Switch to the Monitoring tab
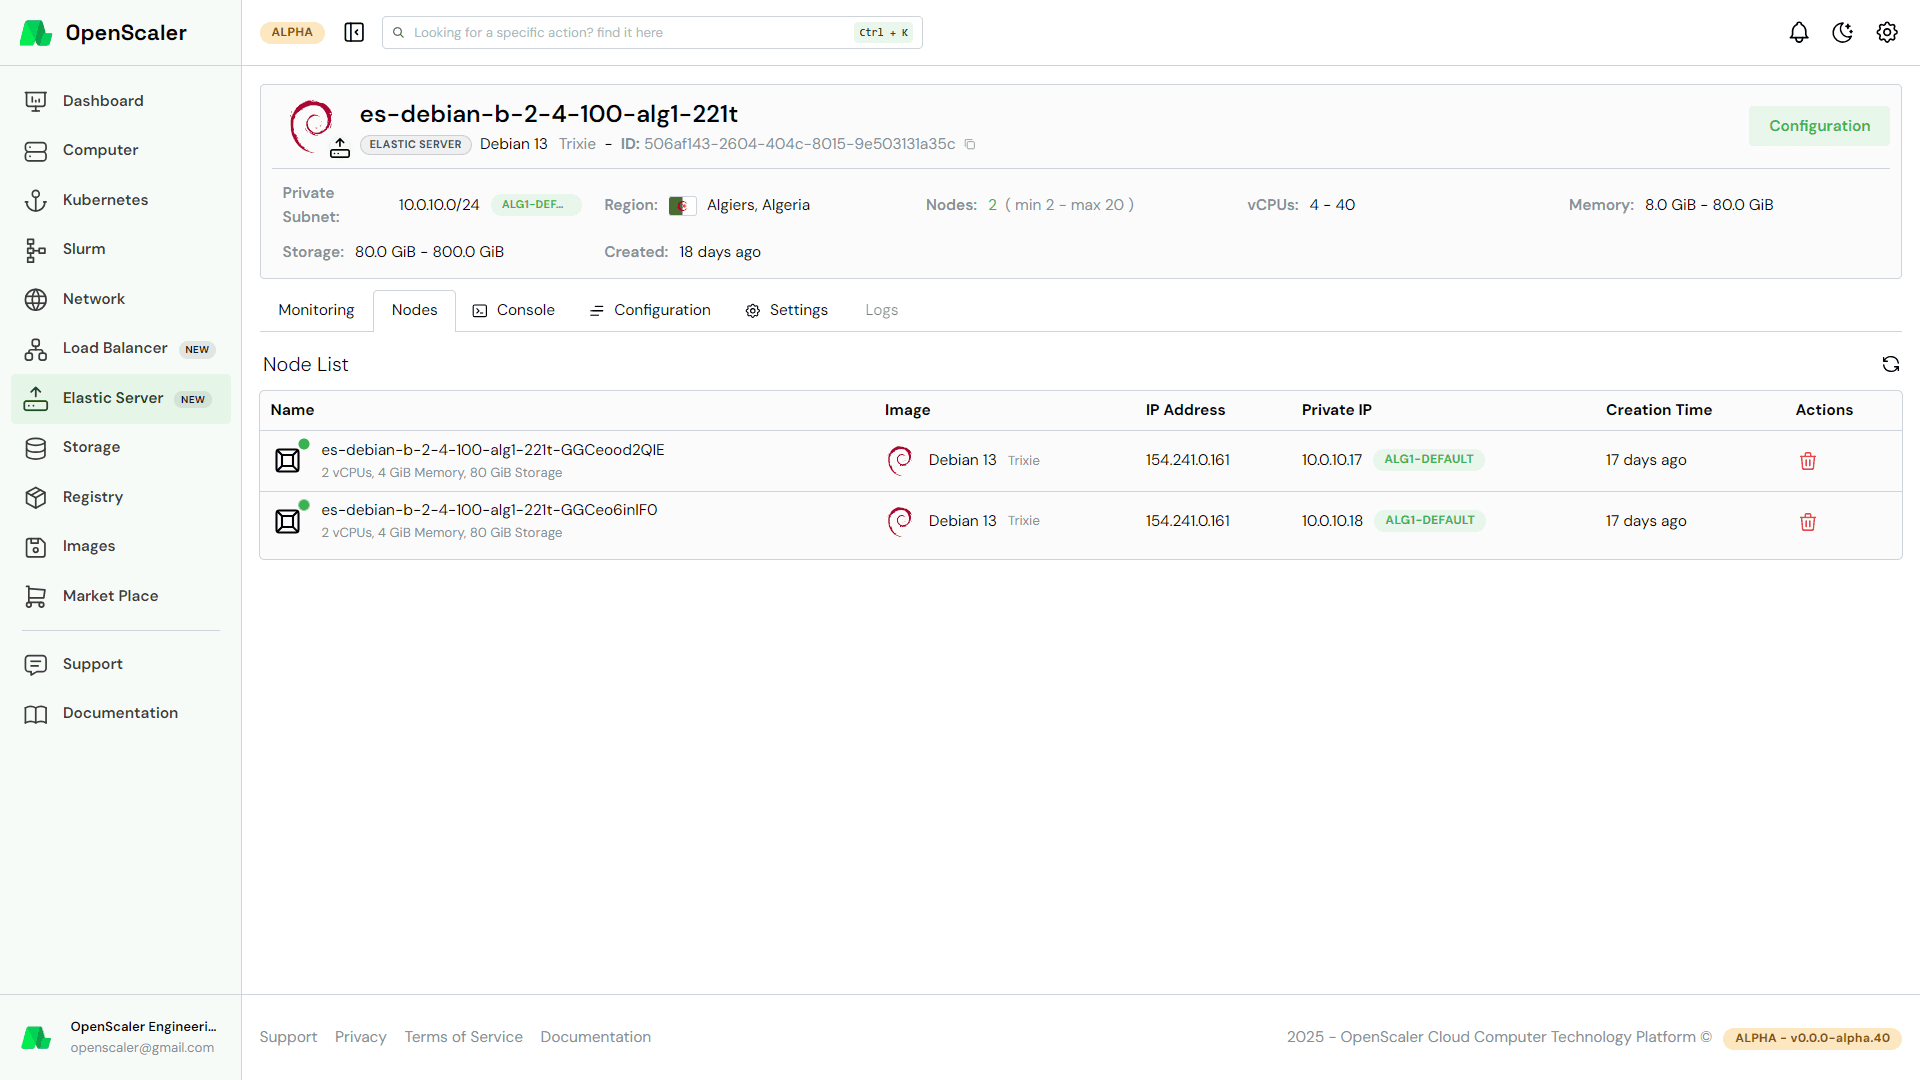 coord(316,310)
